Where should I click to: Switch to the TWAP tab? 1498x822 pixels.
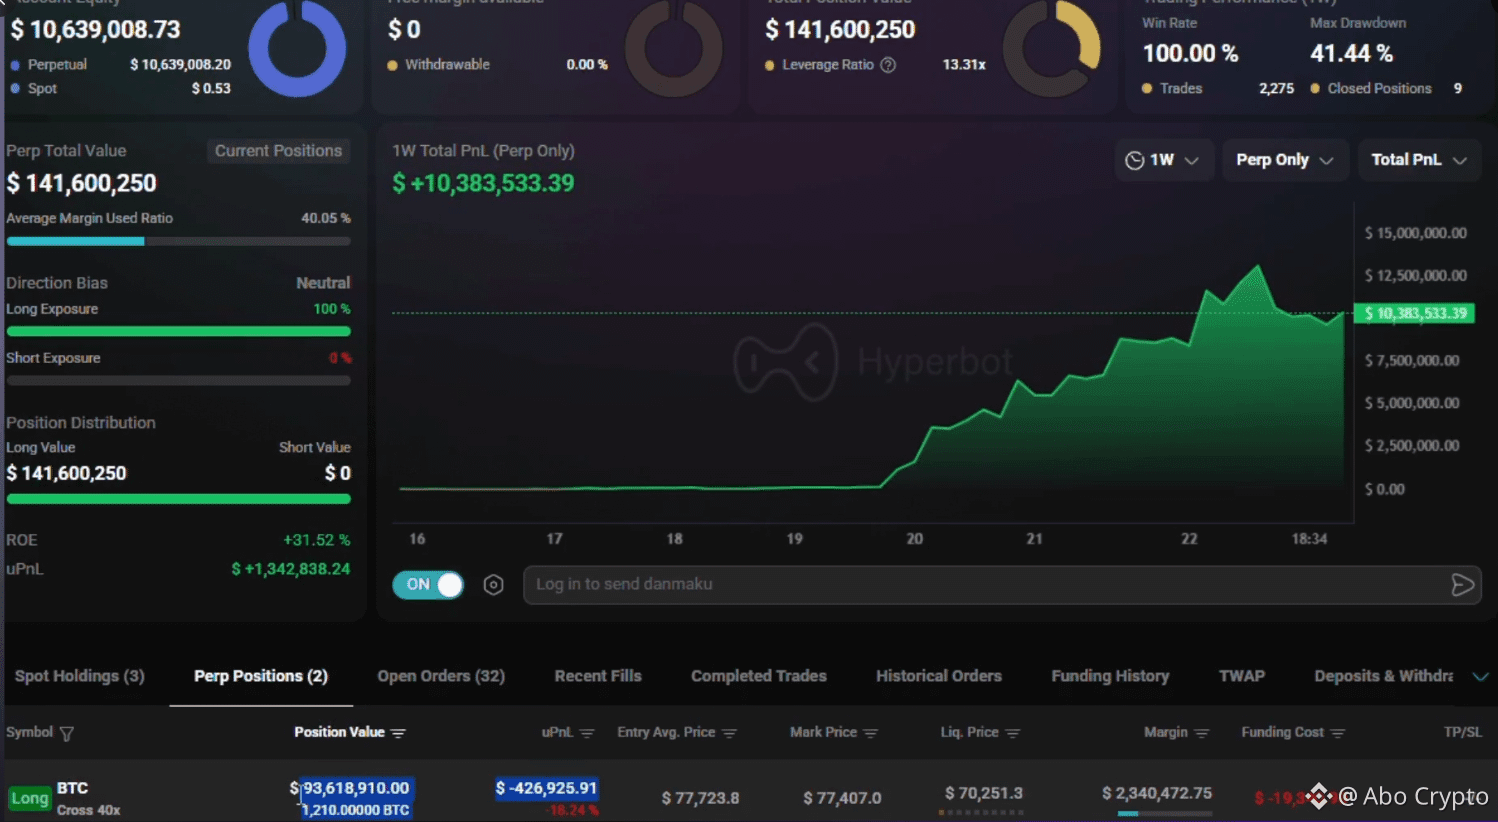(x=1242, y=676)
